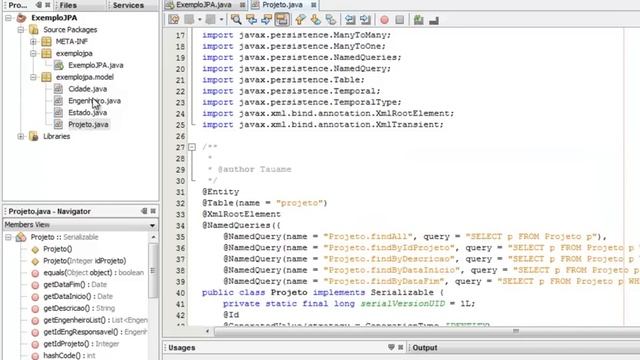Collapse the exemplojpa.model package node
The image size is (640, 360).
[33, 77]
